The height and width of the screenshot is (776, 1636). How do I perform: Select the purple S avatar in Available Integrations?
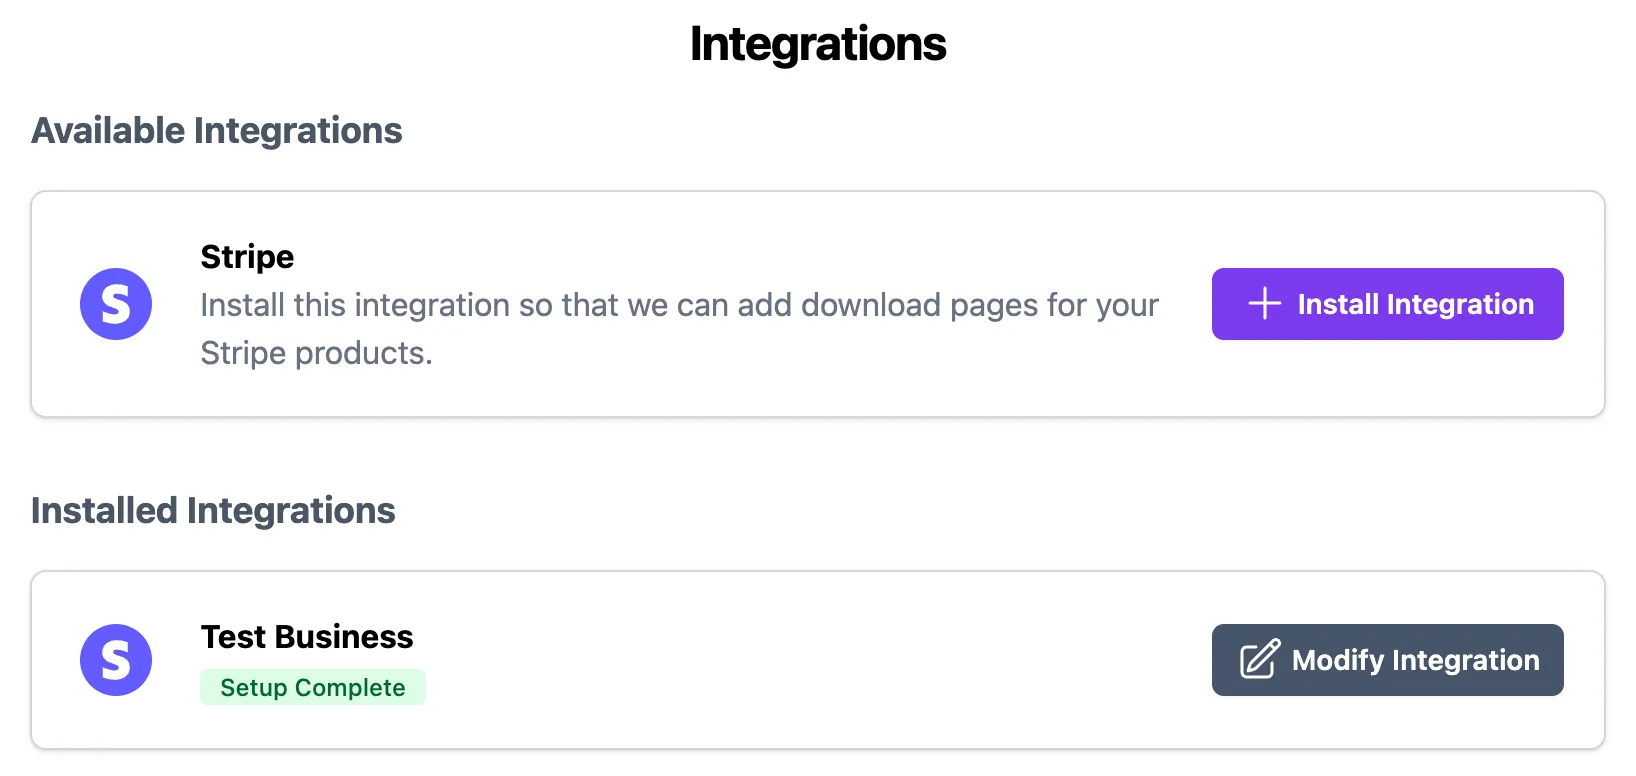click(x=116, y=303)
